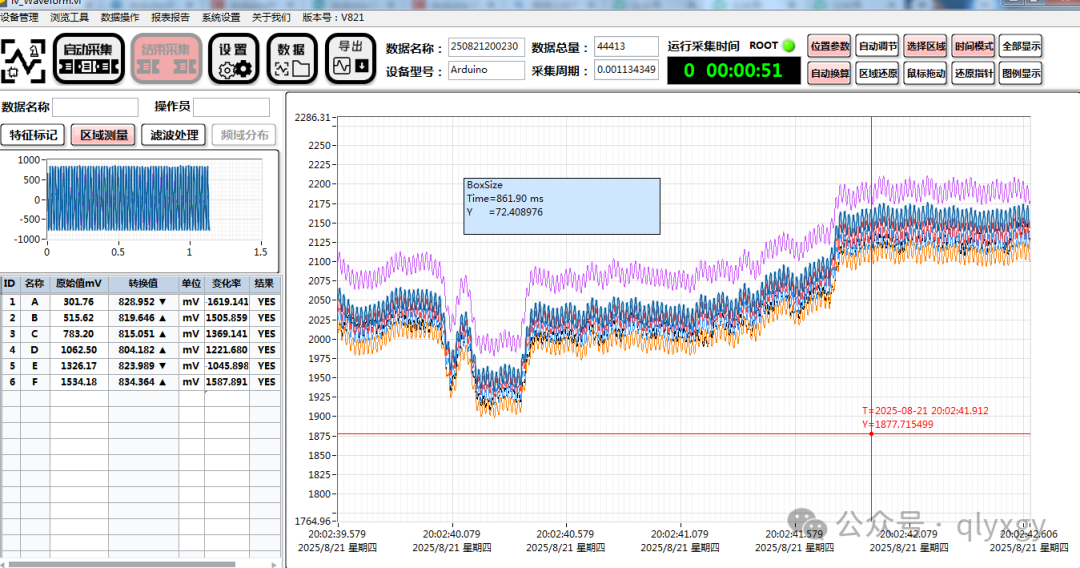The height and width of the screenshot is (568, 1080).
Task: Toggle the 鼠标拖动 mouse drag button
Action: 926,73
